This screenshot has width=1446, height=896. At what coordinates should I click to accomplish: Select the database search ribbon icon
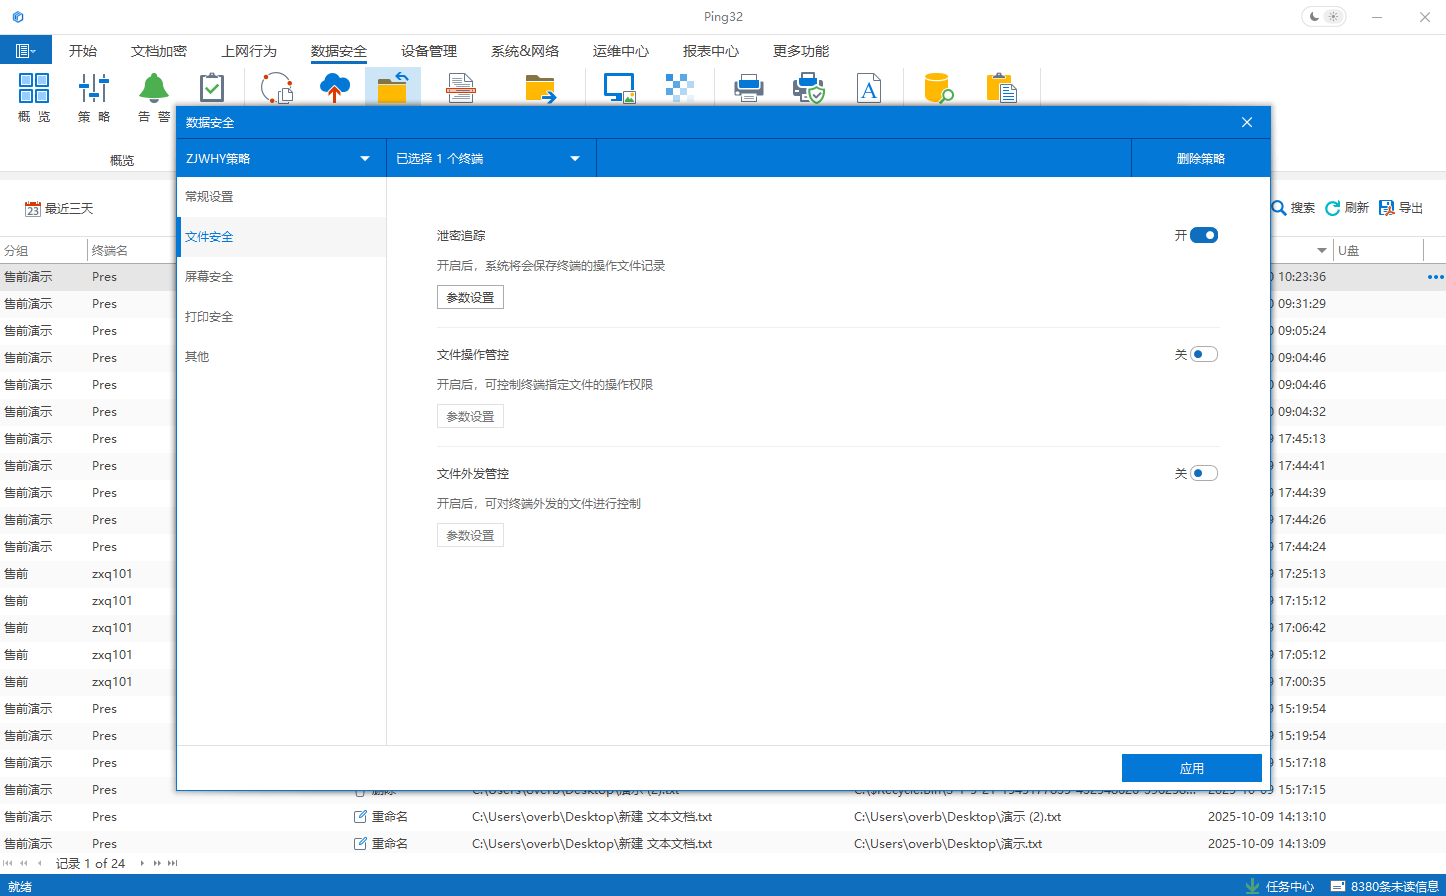tap(938, 89)
